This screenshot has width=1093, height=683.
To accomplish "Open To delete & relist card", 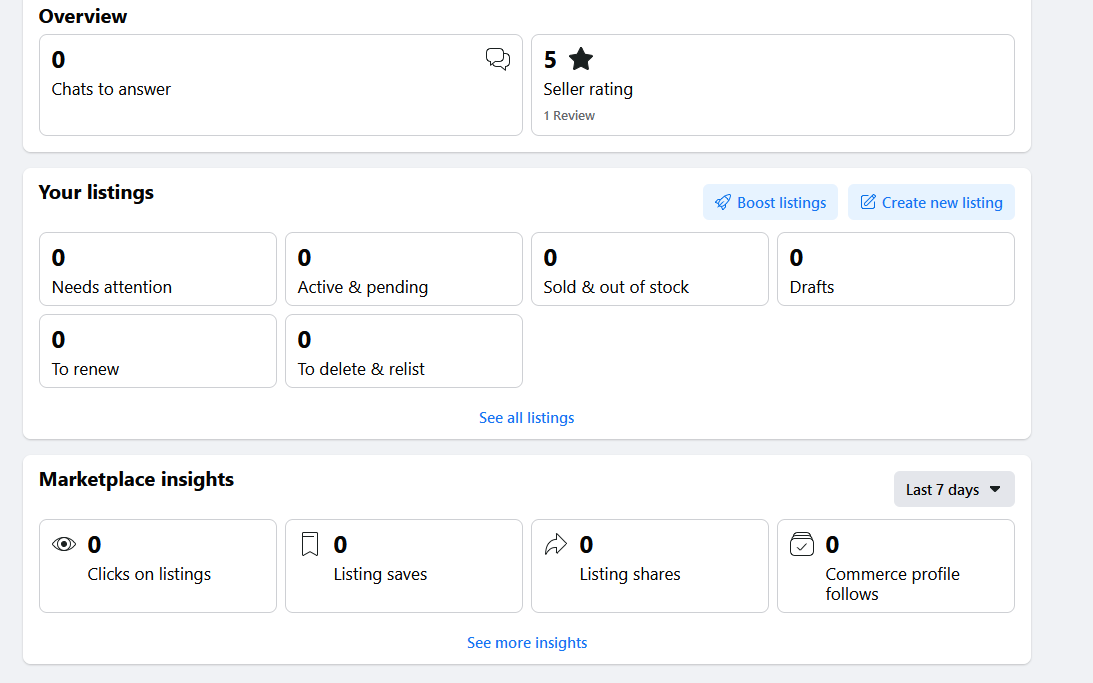I will click(403, 351).
